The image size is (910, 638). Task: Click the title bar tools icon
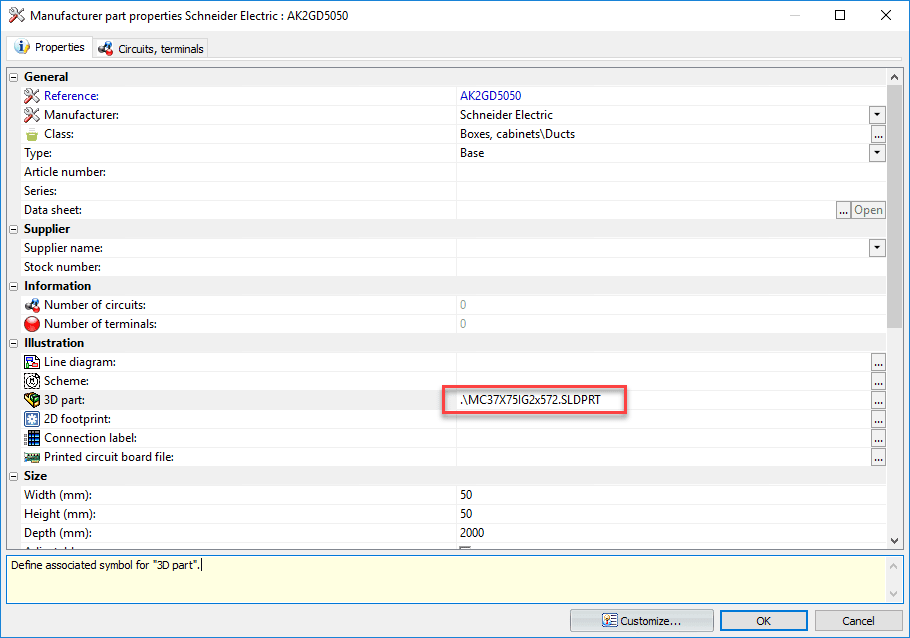click(16, 16)
